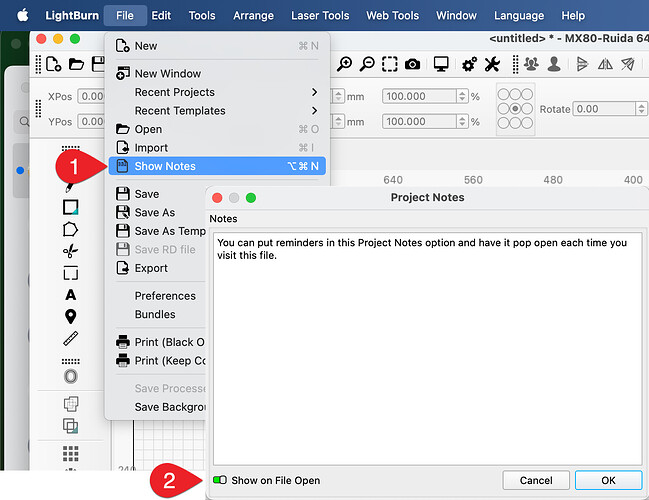649x500 pixels.
Task: Select the Position Laser pin tool
Action: coord(70,317)
